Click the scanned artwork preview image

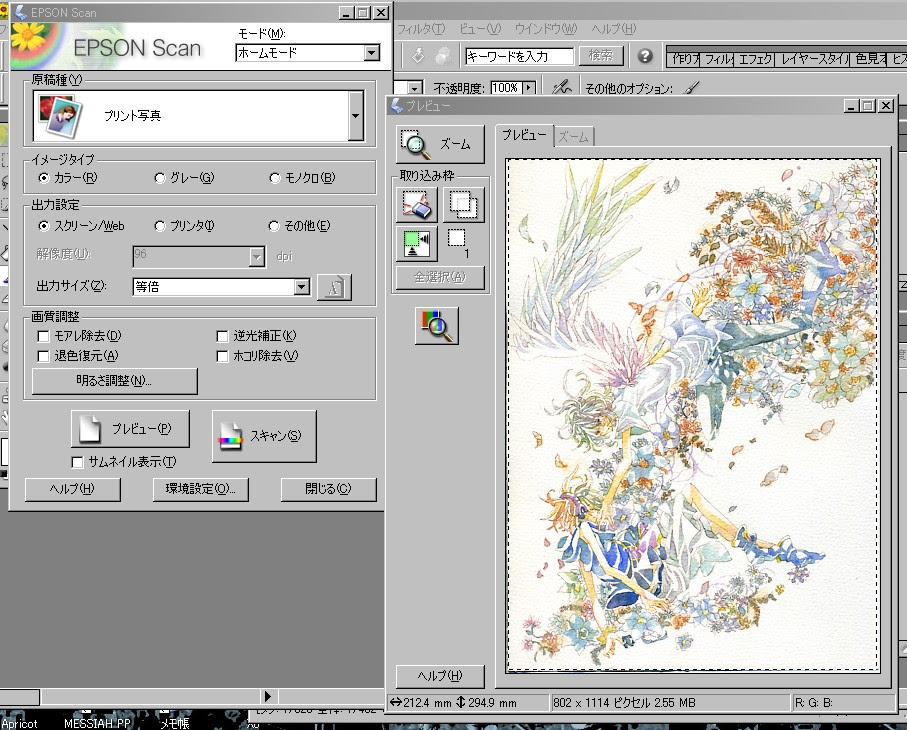click(x=693, y=415)
